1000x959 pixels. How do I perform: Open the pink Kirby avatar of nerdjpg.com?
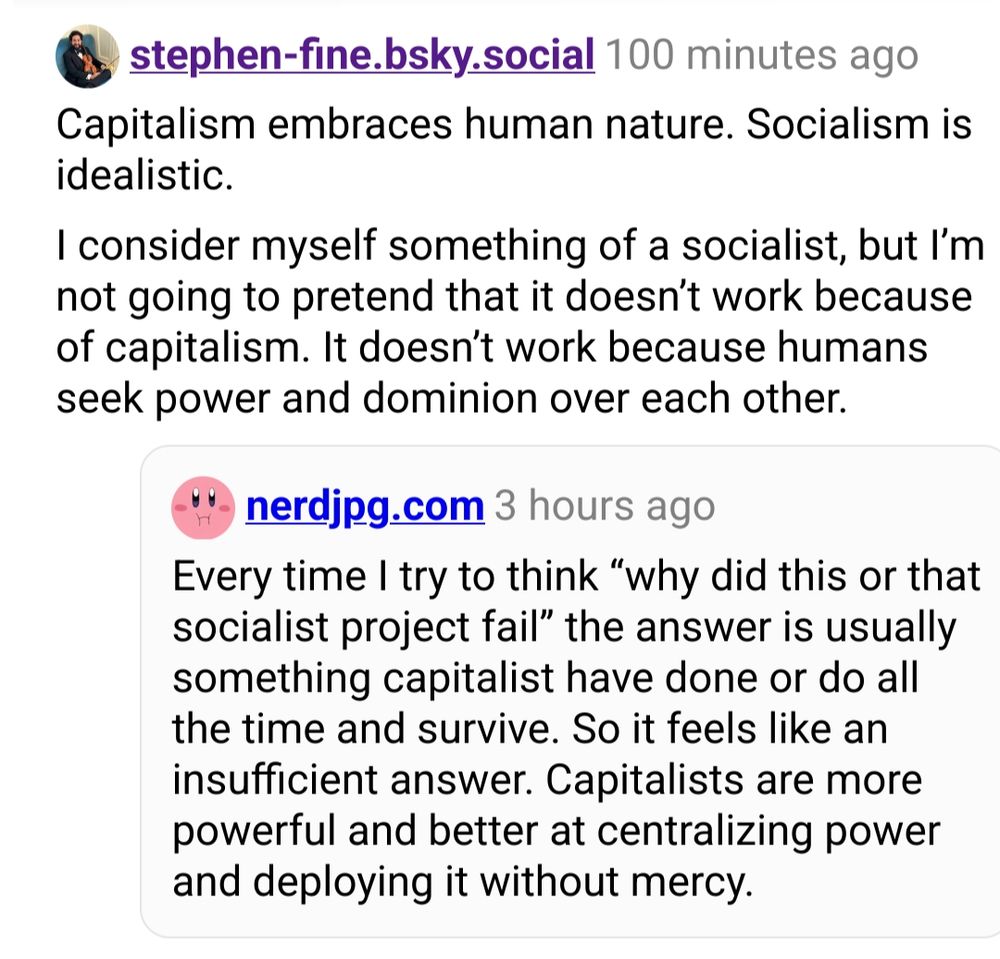(x=203, y=508)
